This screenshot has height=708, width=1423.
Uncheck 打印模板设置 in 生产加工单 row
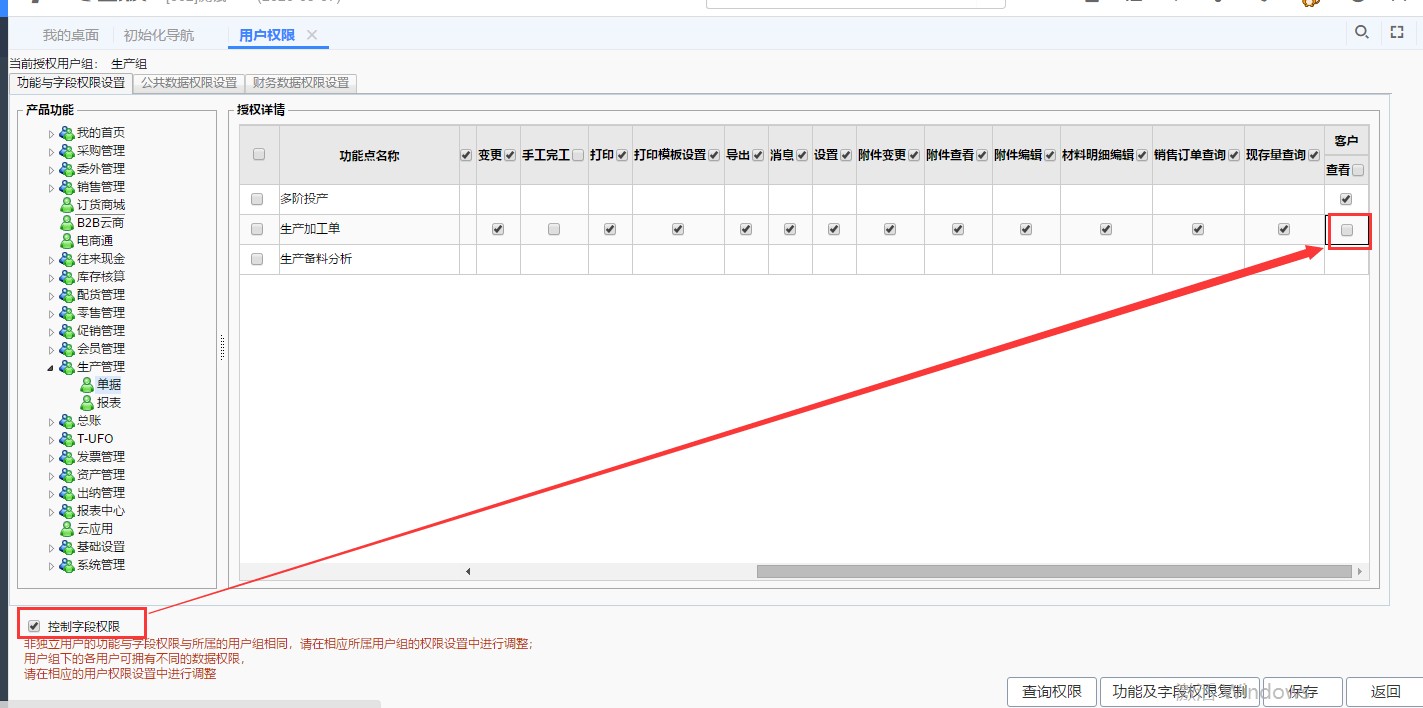(678, 229)
